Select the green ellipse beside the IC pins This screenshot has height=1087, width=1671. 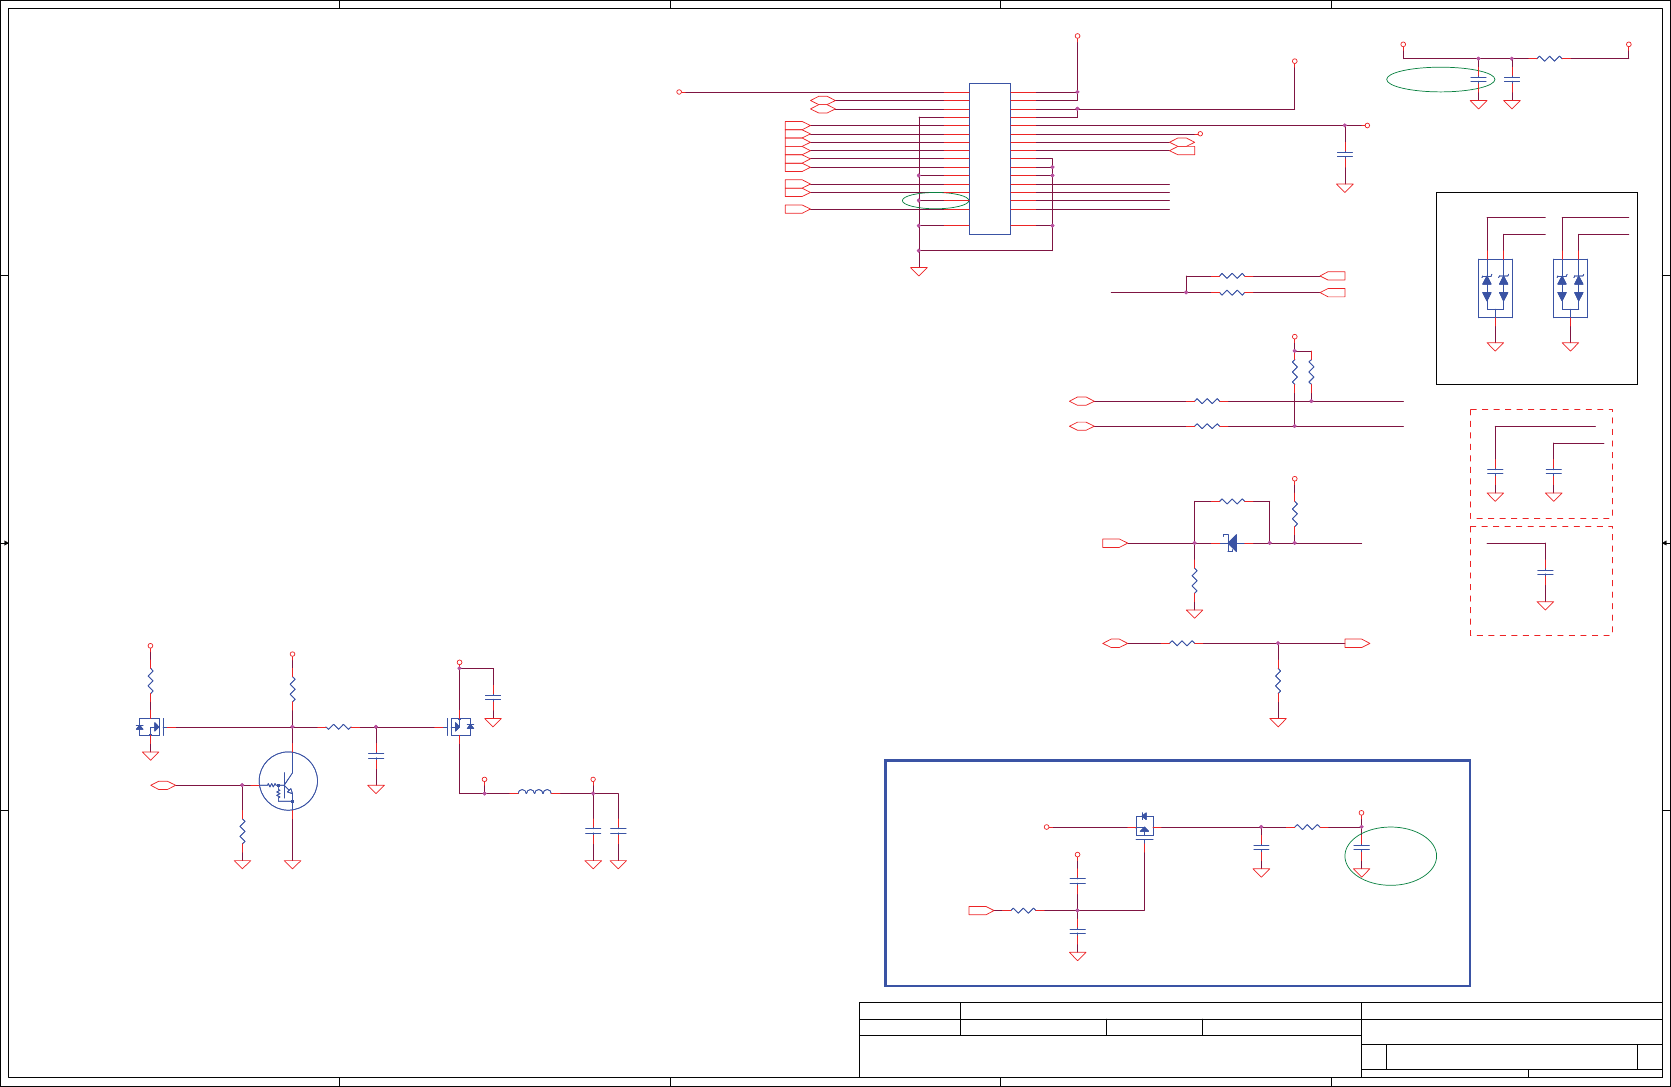click(935, 200)
